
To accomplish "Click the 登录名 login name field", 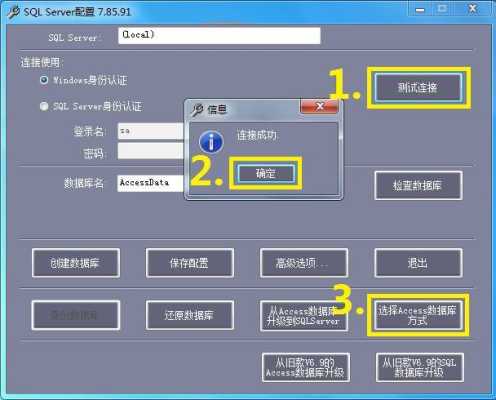I will coord(151,131).
